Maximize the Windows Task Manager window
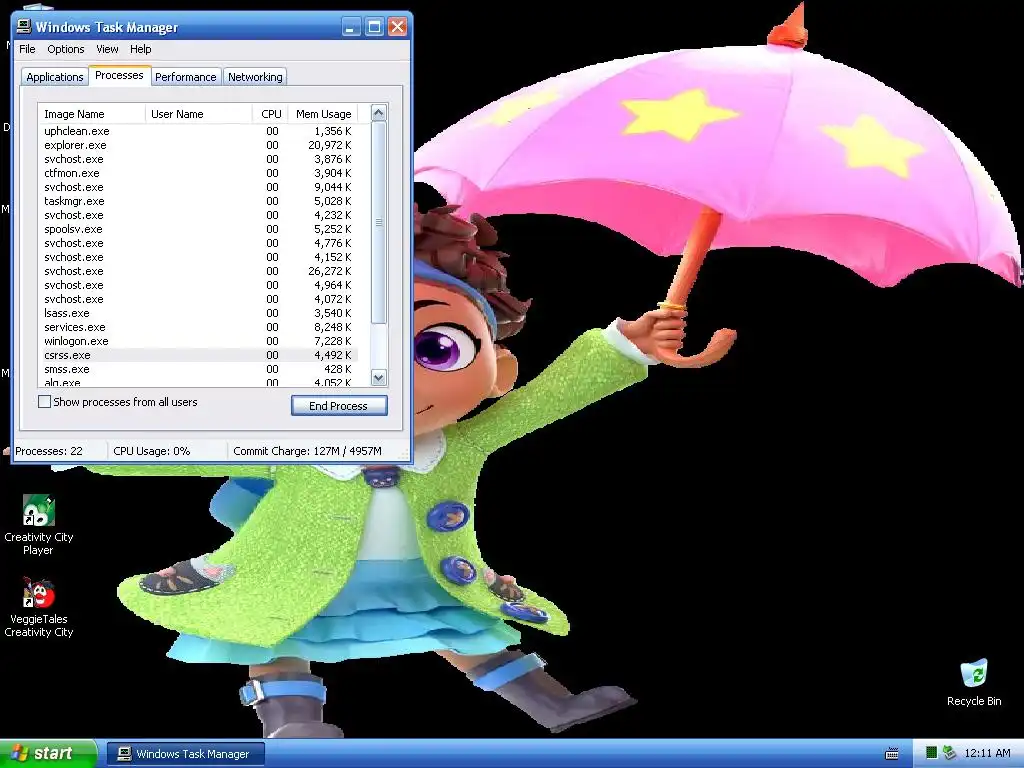 coord(374,27)
